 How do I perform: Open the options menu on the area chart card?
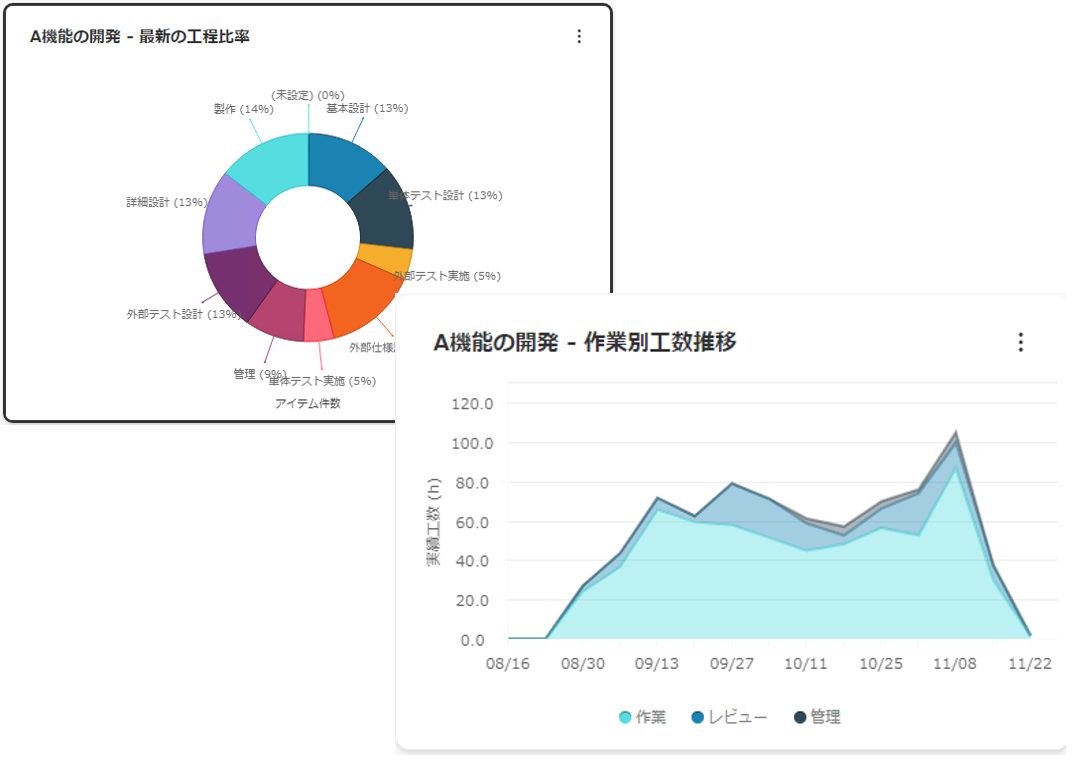(x=1021, y=342)
